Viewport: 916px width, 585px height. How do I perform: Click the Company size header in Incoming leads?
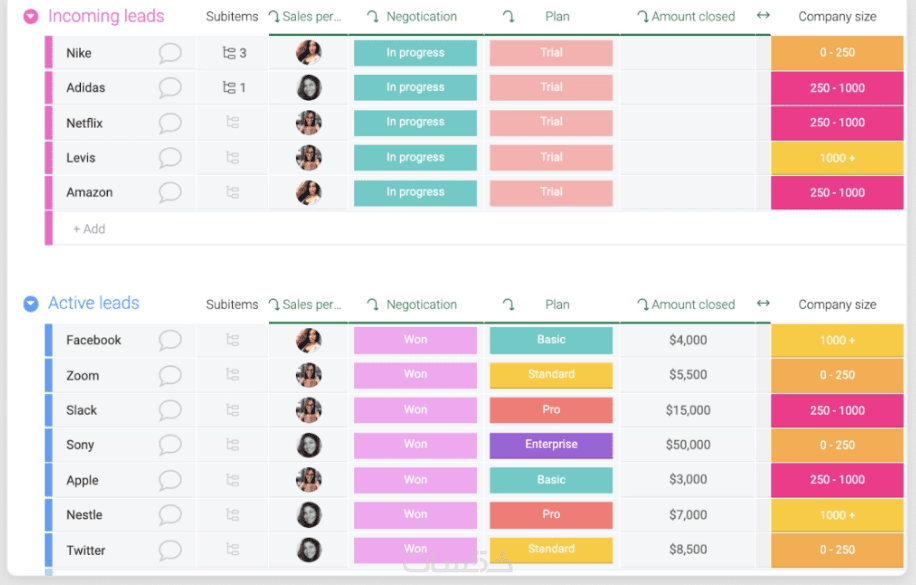[x=837, y=17]
